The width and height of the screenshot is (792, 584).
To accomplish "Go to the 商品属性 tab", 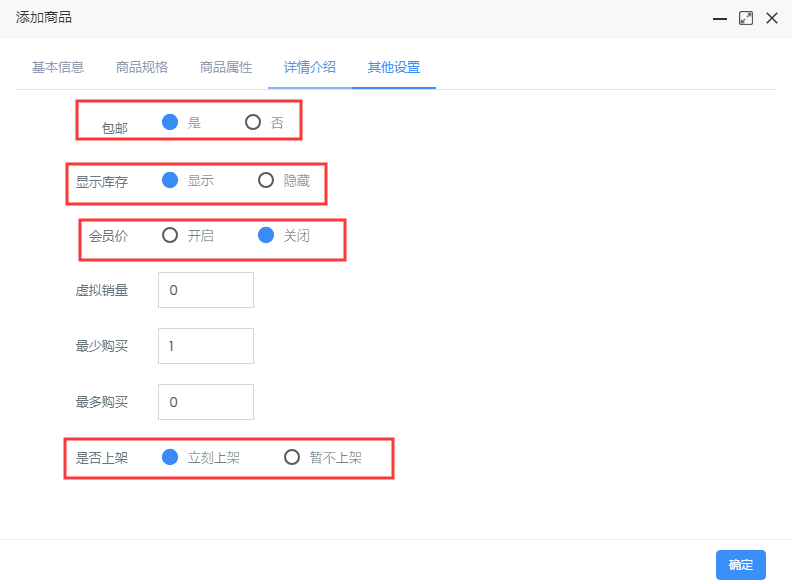I will click(x=226, y=68).
